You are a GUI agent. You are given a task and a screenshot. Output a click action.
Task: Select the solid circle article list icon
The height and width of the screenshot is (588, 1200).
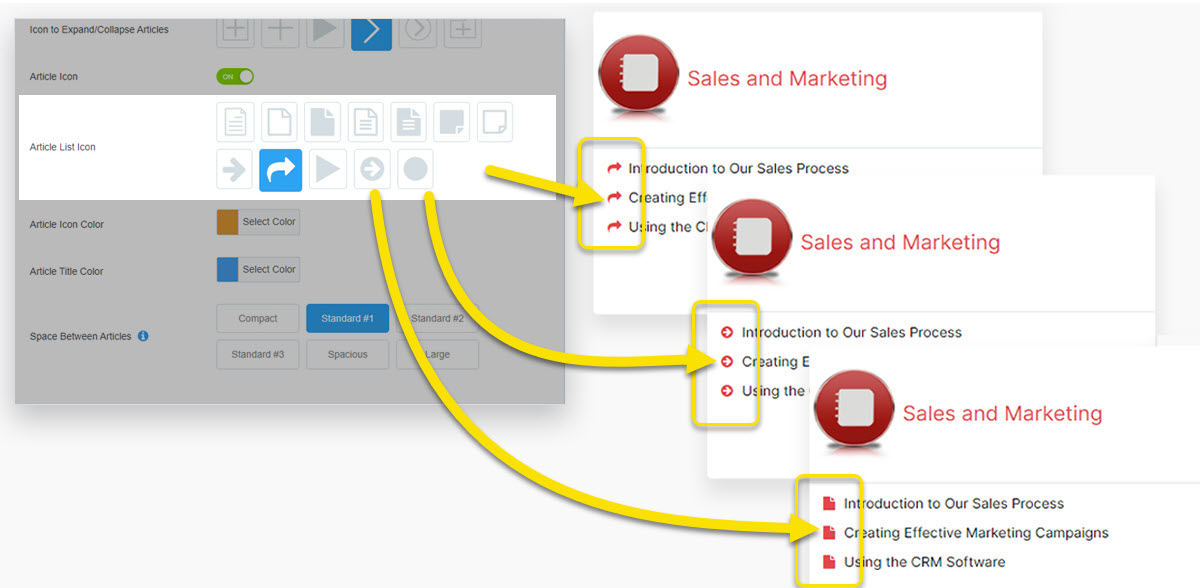pos(415,170)
